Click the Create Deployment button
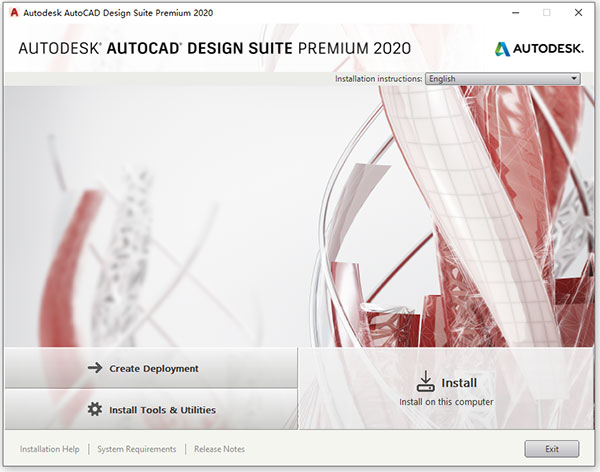This screenshot has width=600, height=472. tap(151, 368)
